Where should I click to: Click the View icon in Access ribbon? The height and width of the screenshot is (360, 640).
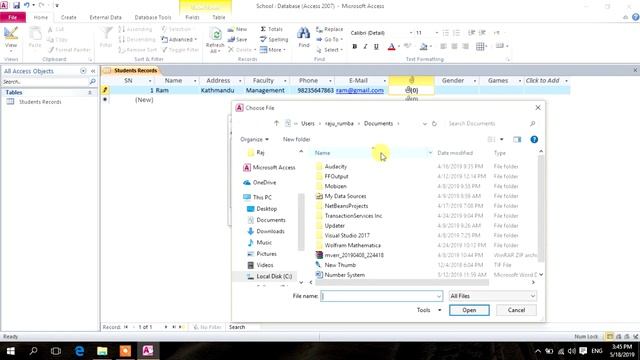[x=11, y=34]
